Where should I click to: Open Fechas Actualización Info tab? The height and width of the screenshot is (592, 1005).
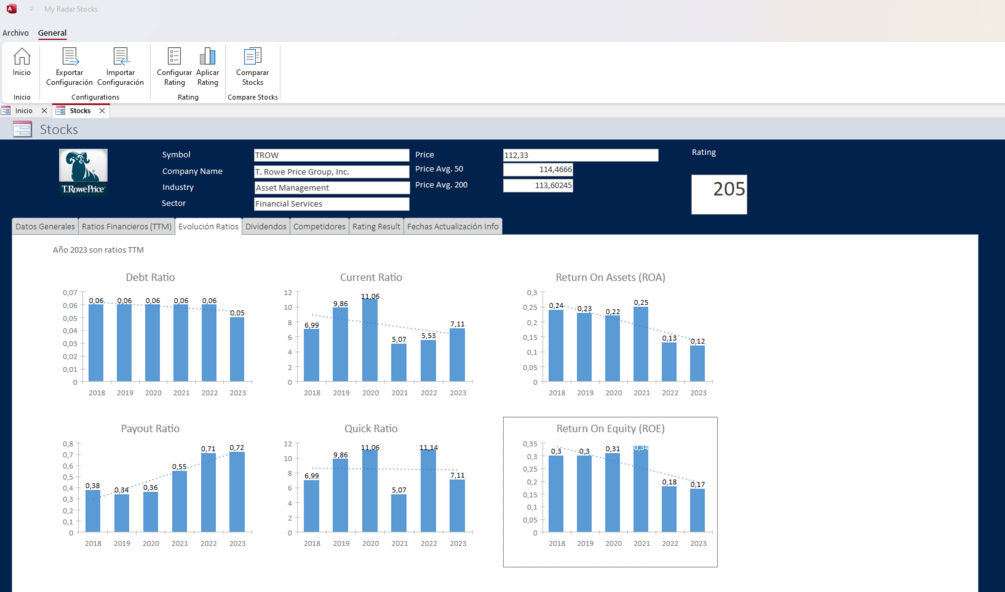453,227
